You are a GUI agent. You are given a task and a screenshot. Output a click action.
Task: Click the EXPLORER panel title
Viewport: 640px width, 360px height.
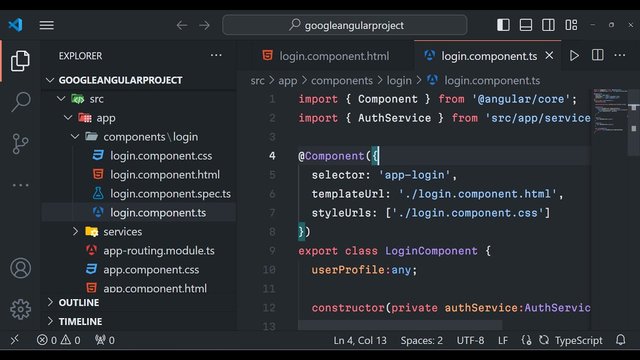point(80,56)
